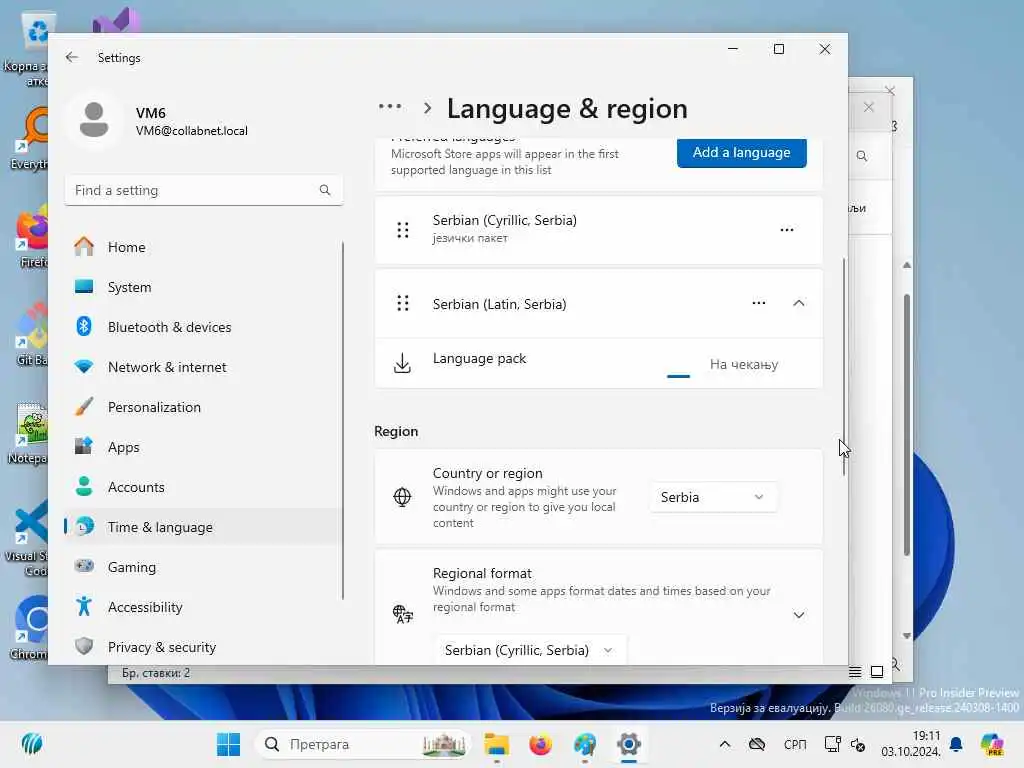This screenshot has height=768, width=1024.
Task: Click the Settings page vertical scrollbar
Action: [x=844, y=366]
